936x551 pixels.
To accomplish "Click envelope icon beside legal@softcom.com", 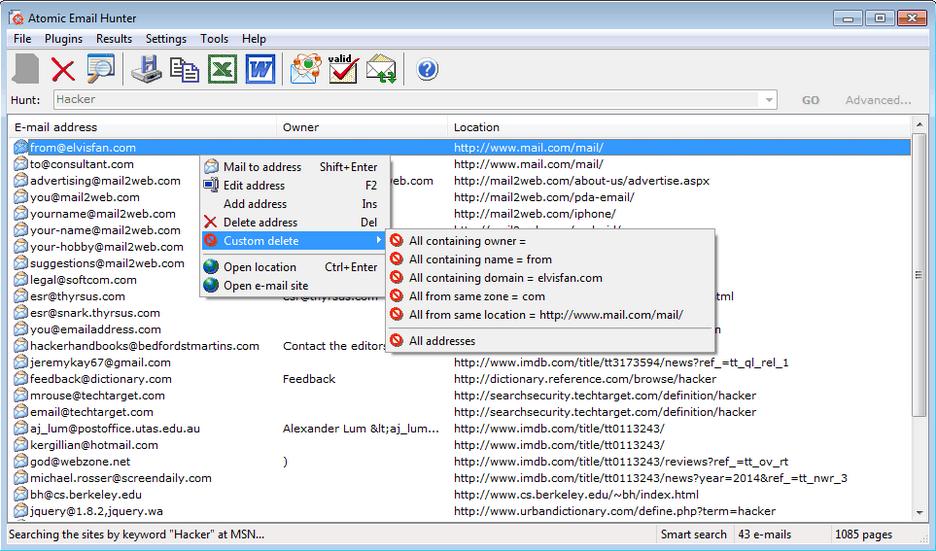I will [21, 280].
